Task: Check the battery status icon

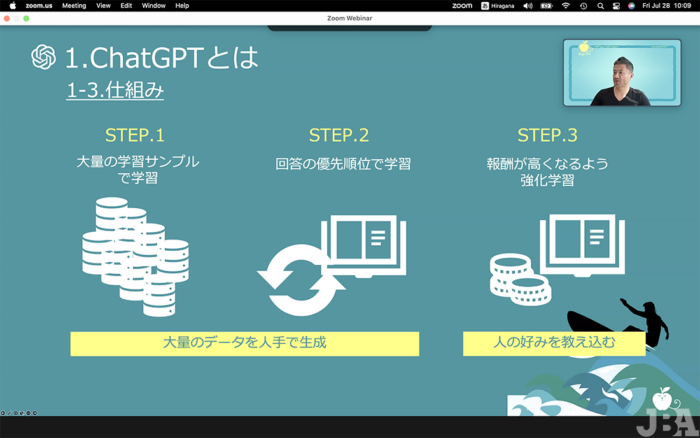Action: coord(546,6)
